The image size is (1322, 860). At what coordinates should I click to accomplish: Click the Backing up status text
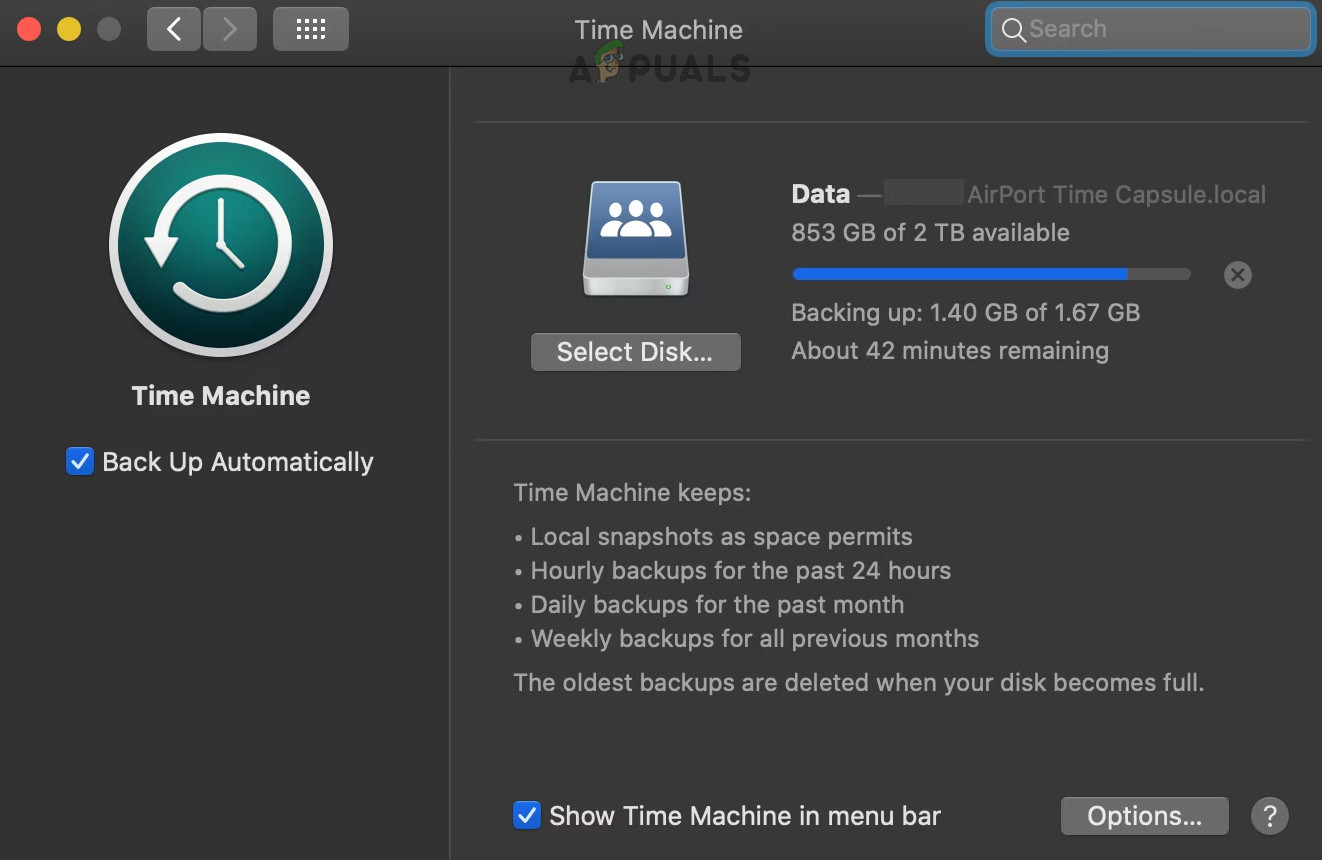[x=965, y=312]
